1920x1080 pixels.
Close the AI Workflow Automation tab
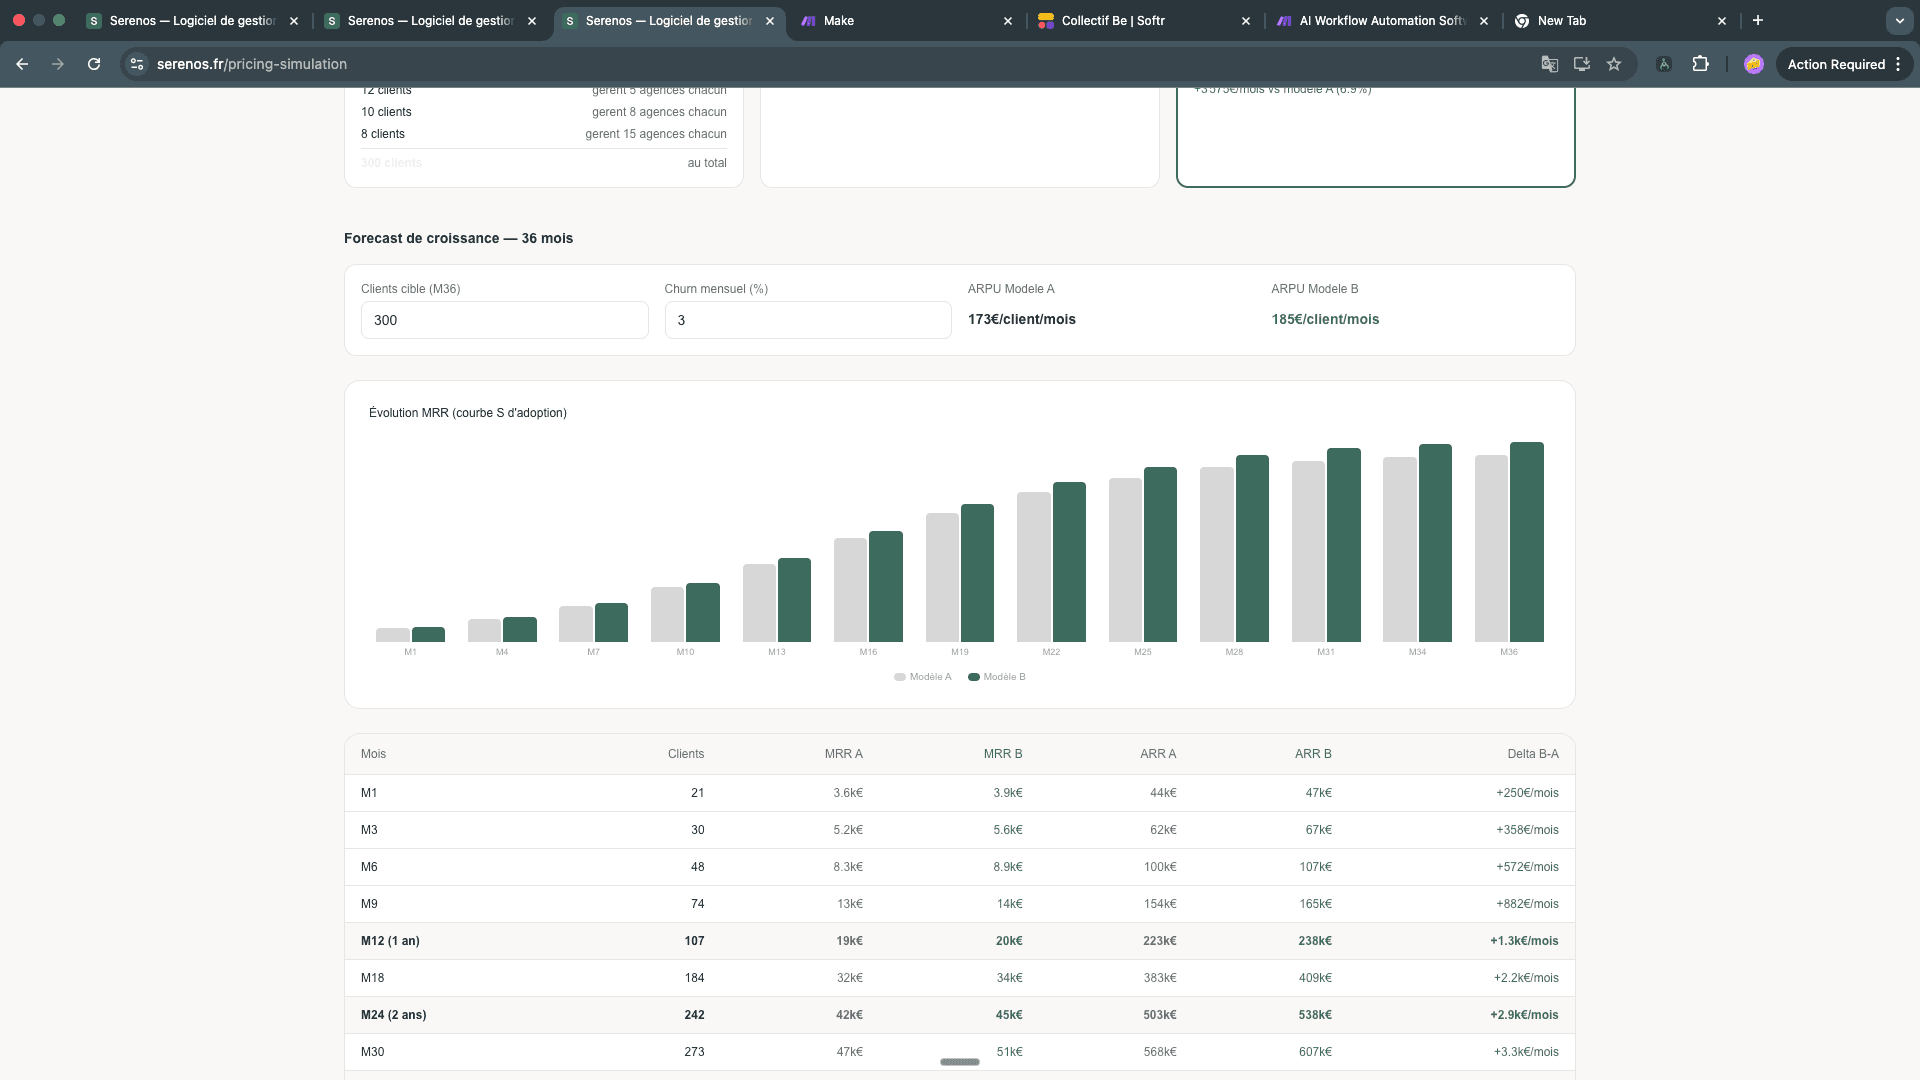(x=1484, y=20)
